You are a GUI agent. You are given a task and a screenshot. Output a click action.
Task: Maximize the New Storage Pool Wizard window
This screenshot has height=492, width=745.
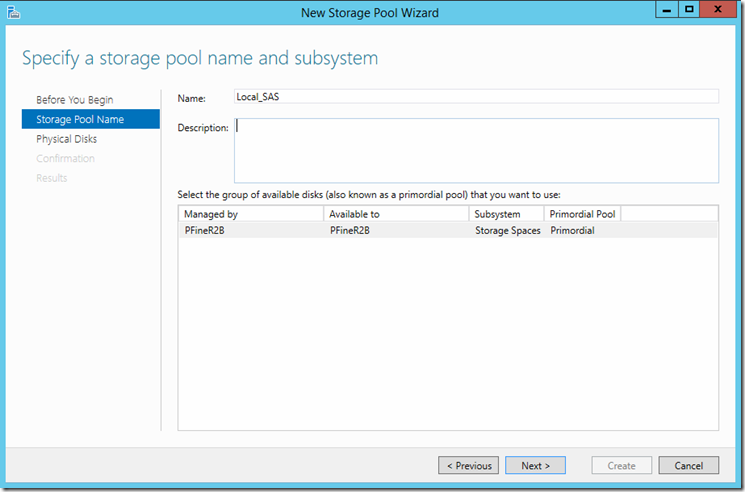pos(689,9)
